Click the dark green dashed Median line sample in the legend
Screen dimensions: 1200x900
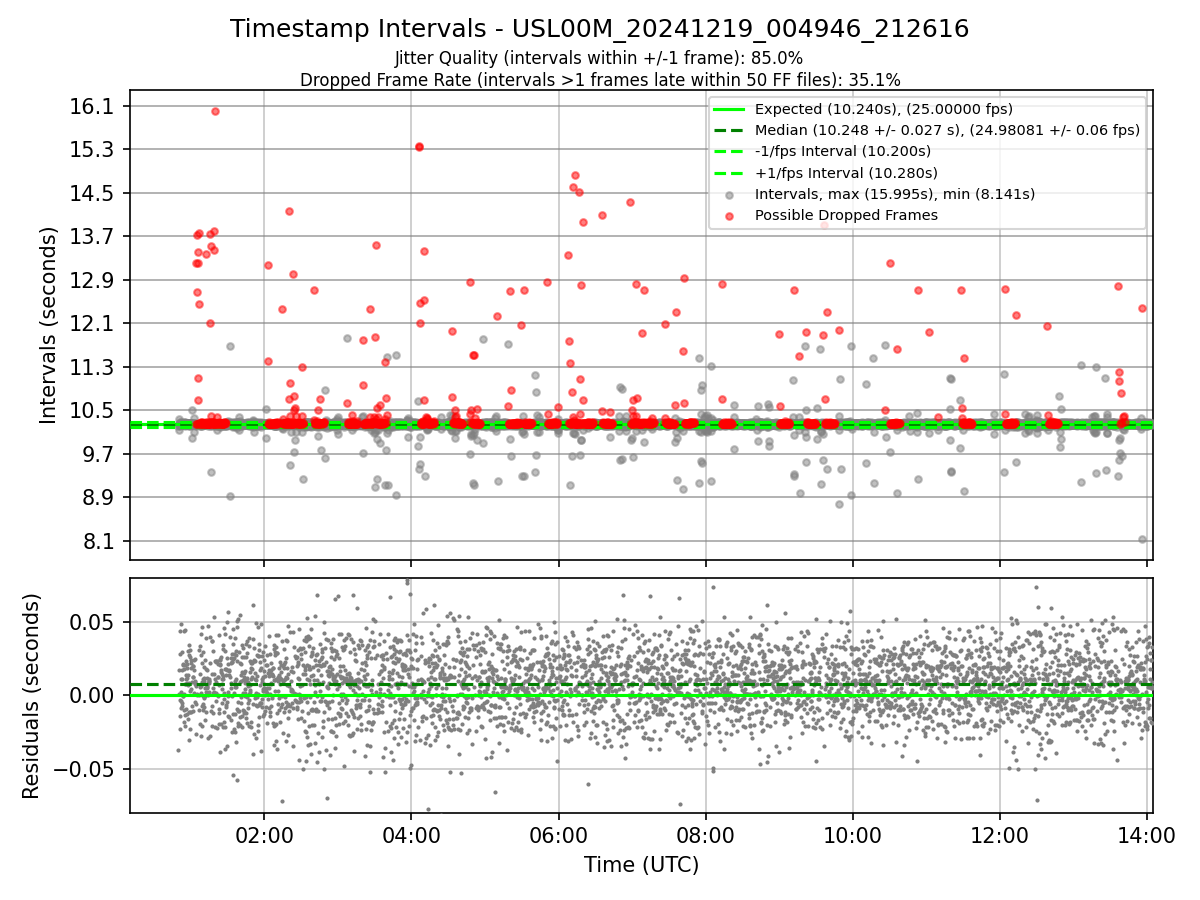(x=730, y=130)
